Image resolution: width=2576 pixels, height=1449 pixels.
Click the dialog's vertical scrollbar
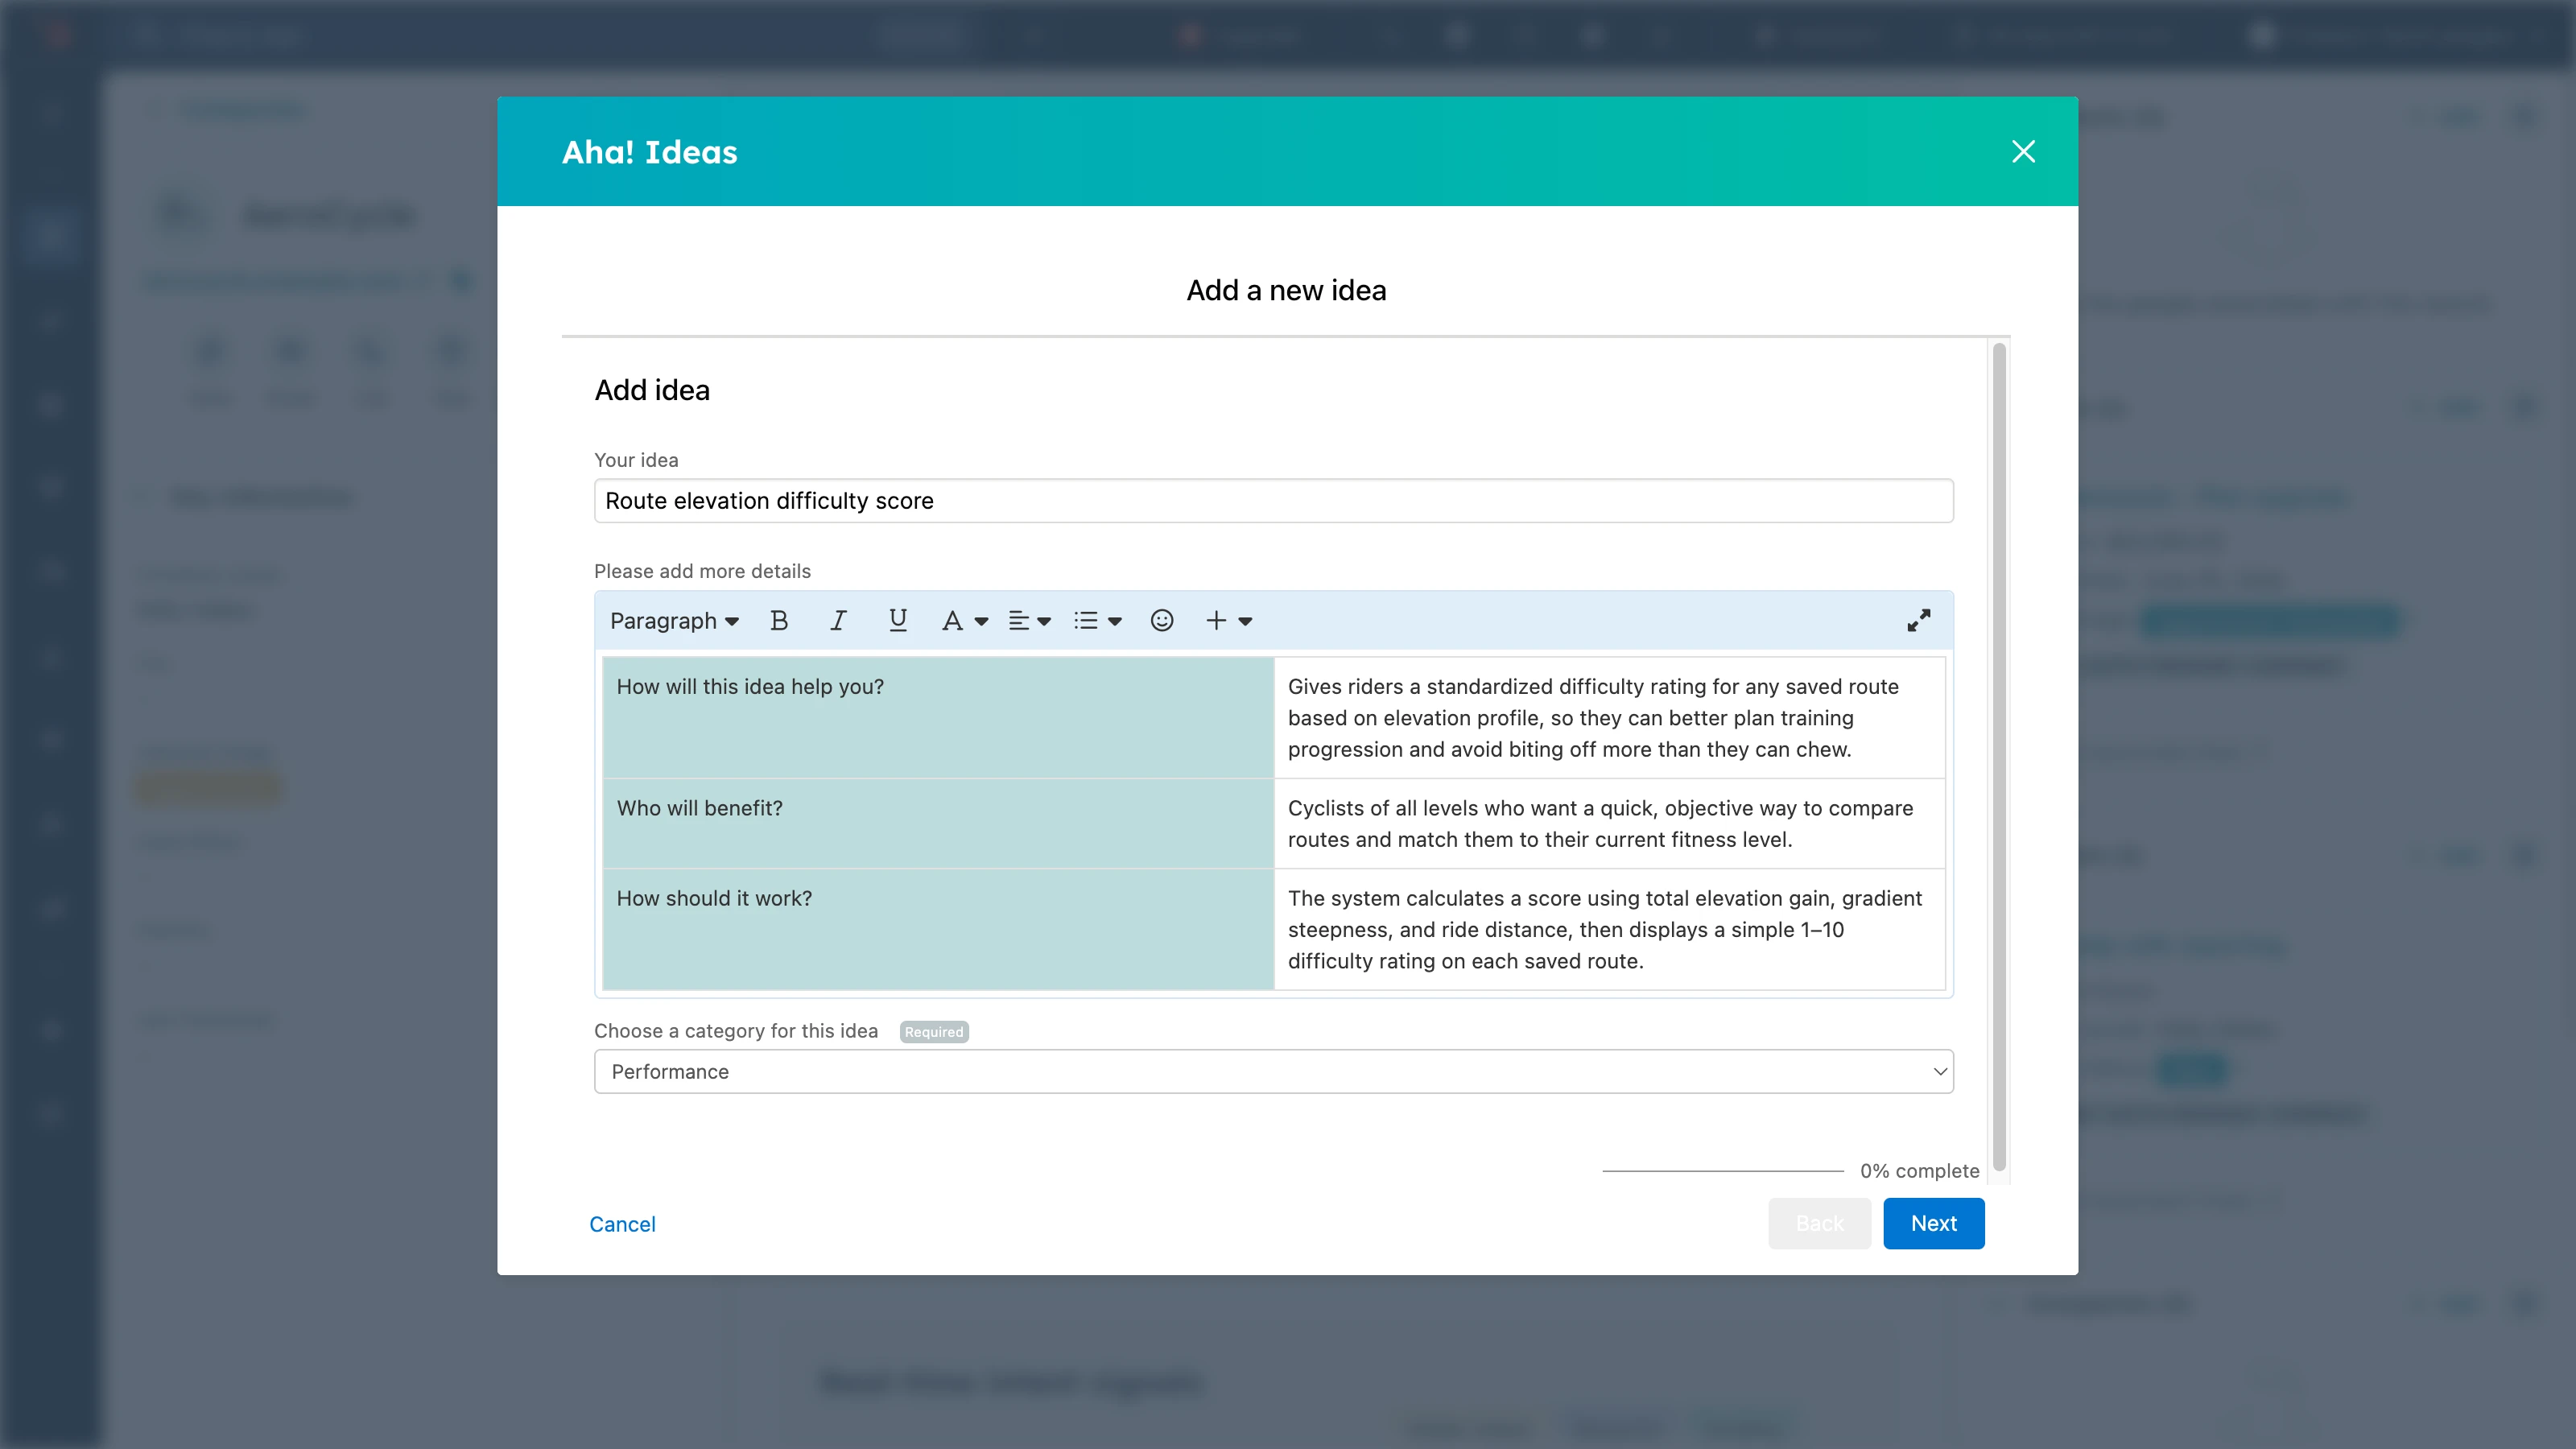coord(1999,757)
